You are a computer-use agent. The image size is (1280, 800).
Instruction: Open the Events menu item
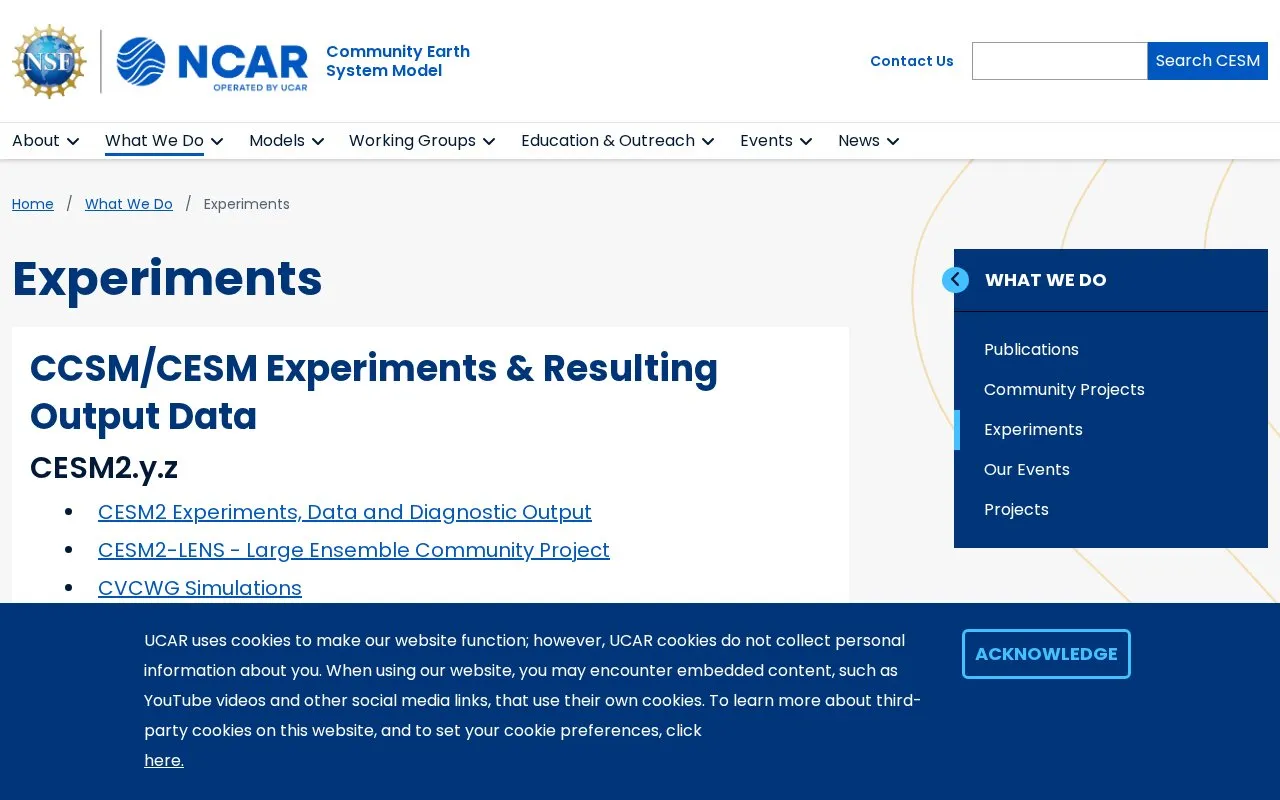[x=766, y=141]
